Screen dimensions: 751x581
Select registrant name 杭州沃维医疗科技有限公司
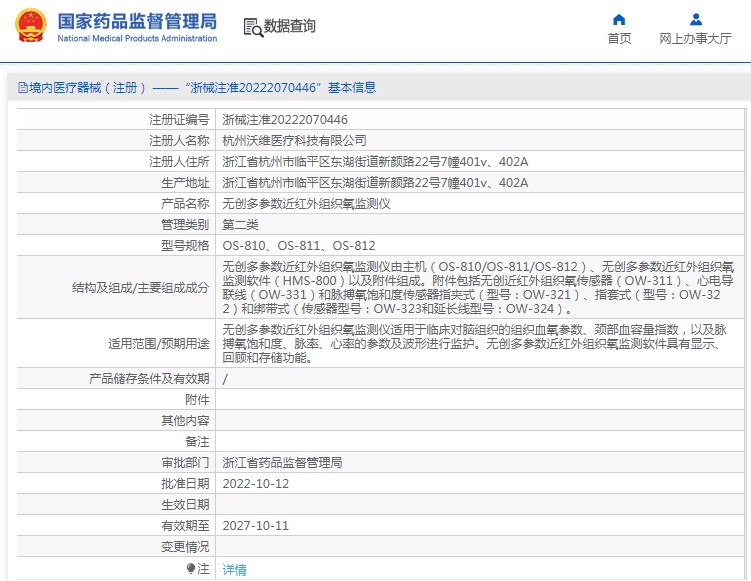click(295, 141)
